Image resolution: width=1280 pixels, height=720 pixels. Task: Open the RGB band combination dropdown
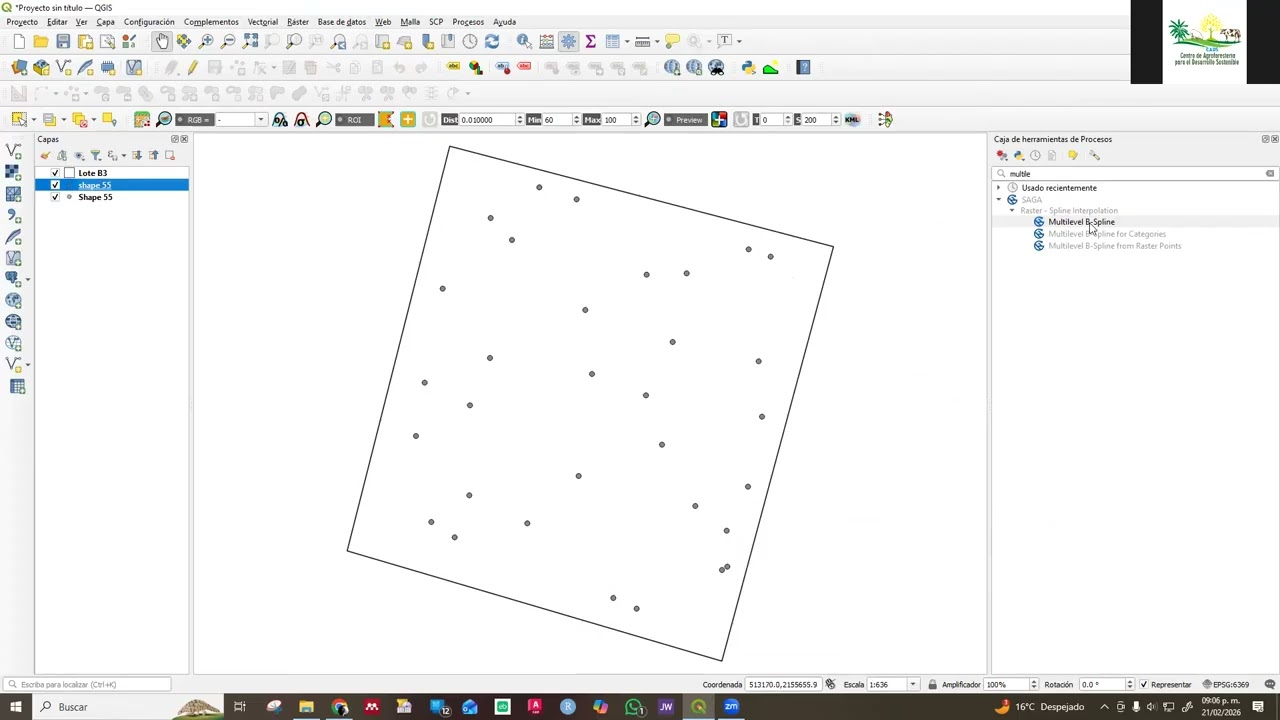(260, 119)
